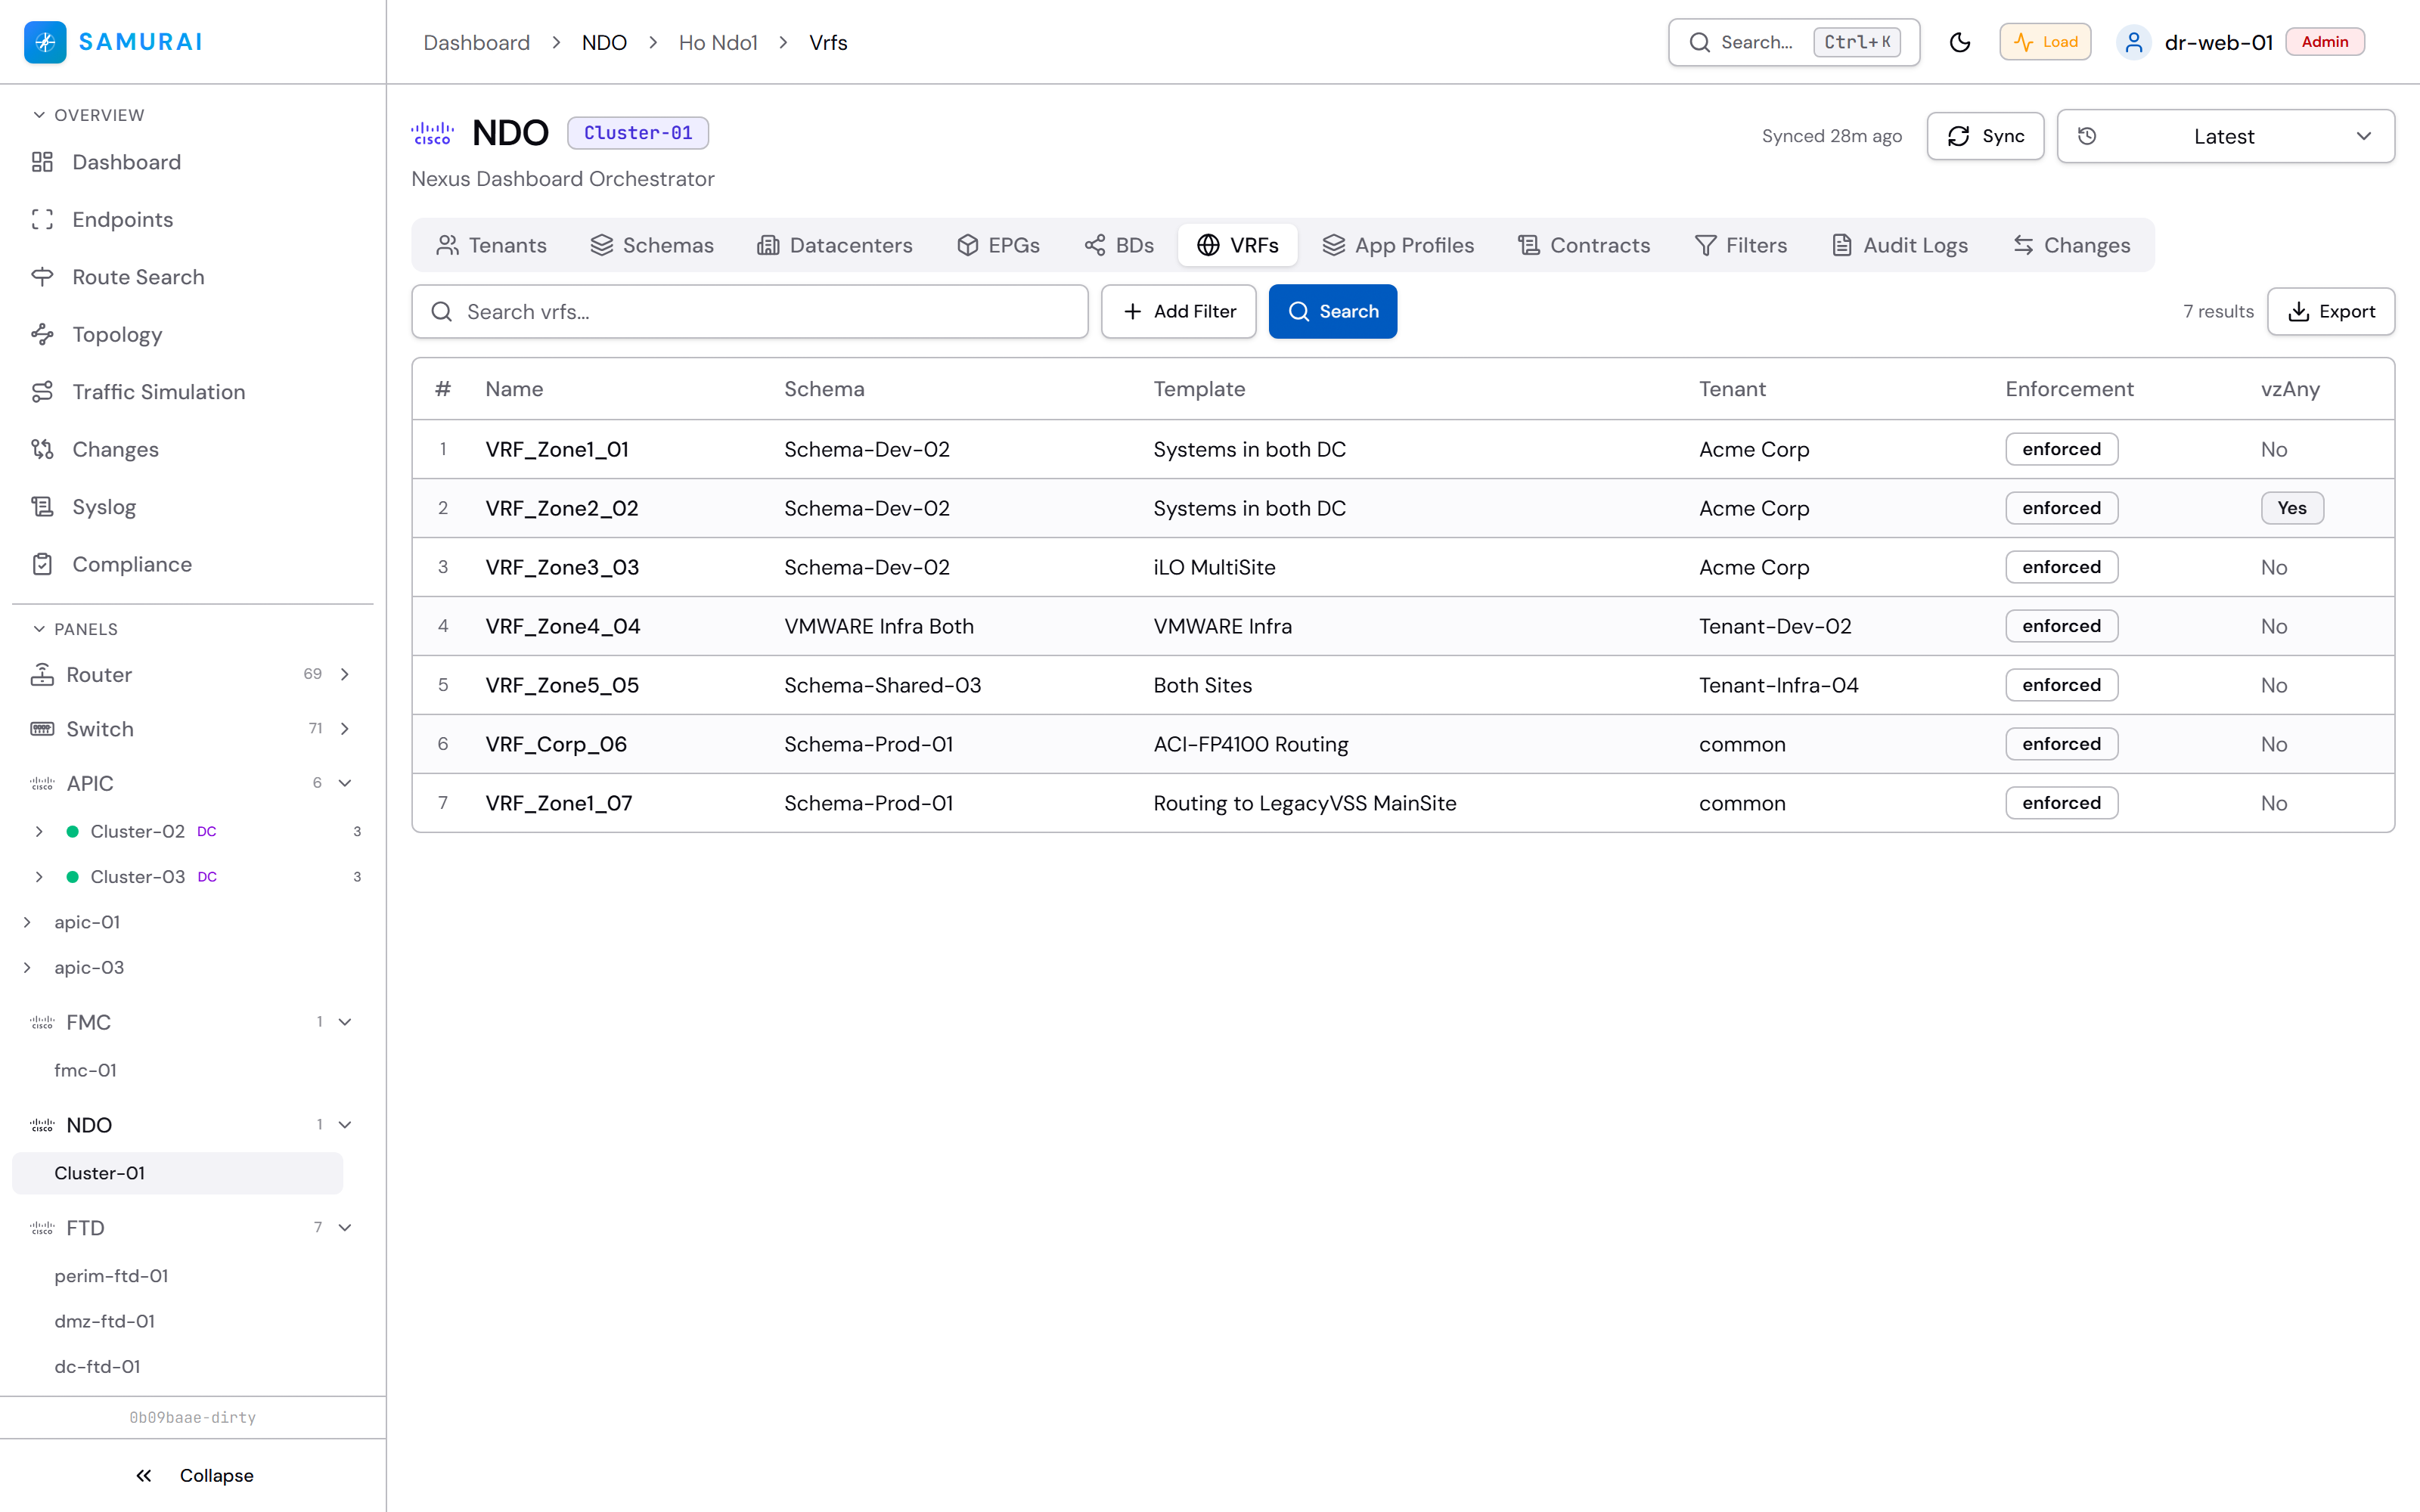The height and width of the screenshot is (1512, 2420).
Task: Click Ho Ndo1 in the breadcrumb
Action: (x=718, y=42)
